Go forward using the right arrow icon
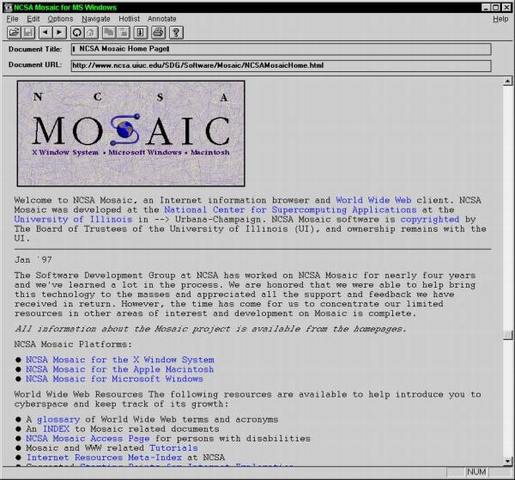 pyautogui.click(x=59, y=33)
